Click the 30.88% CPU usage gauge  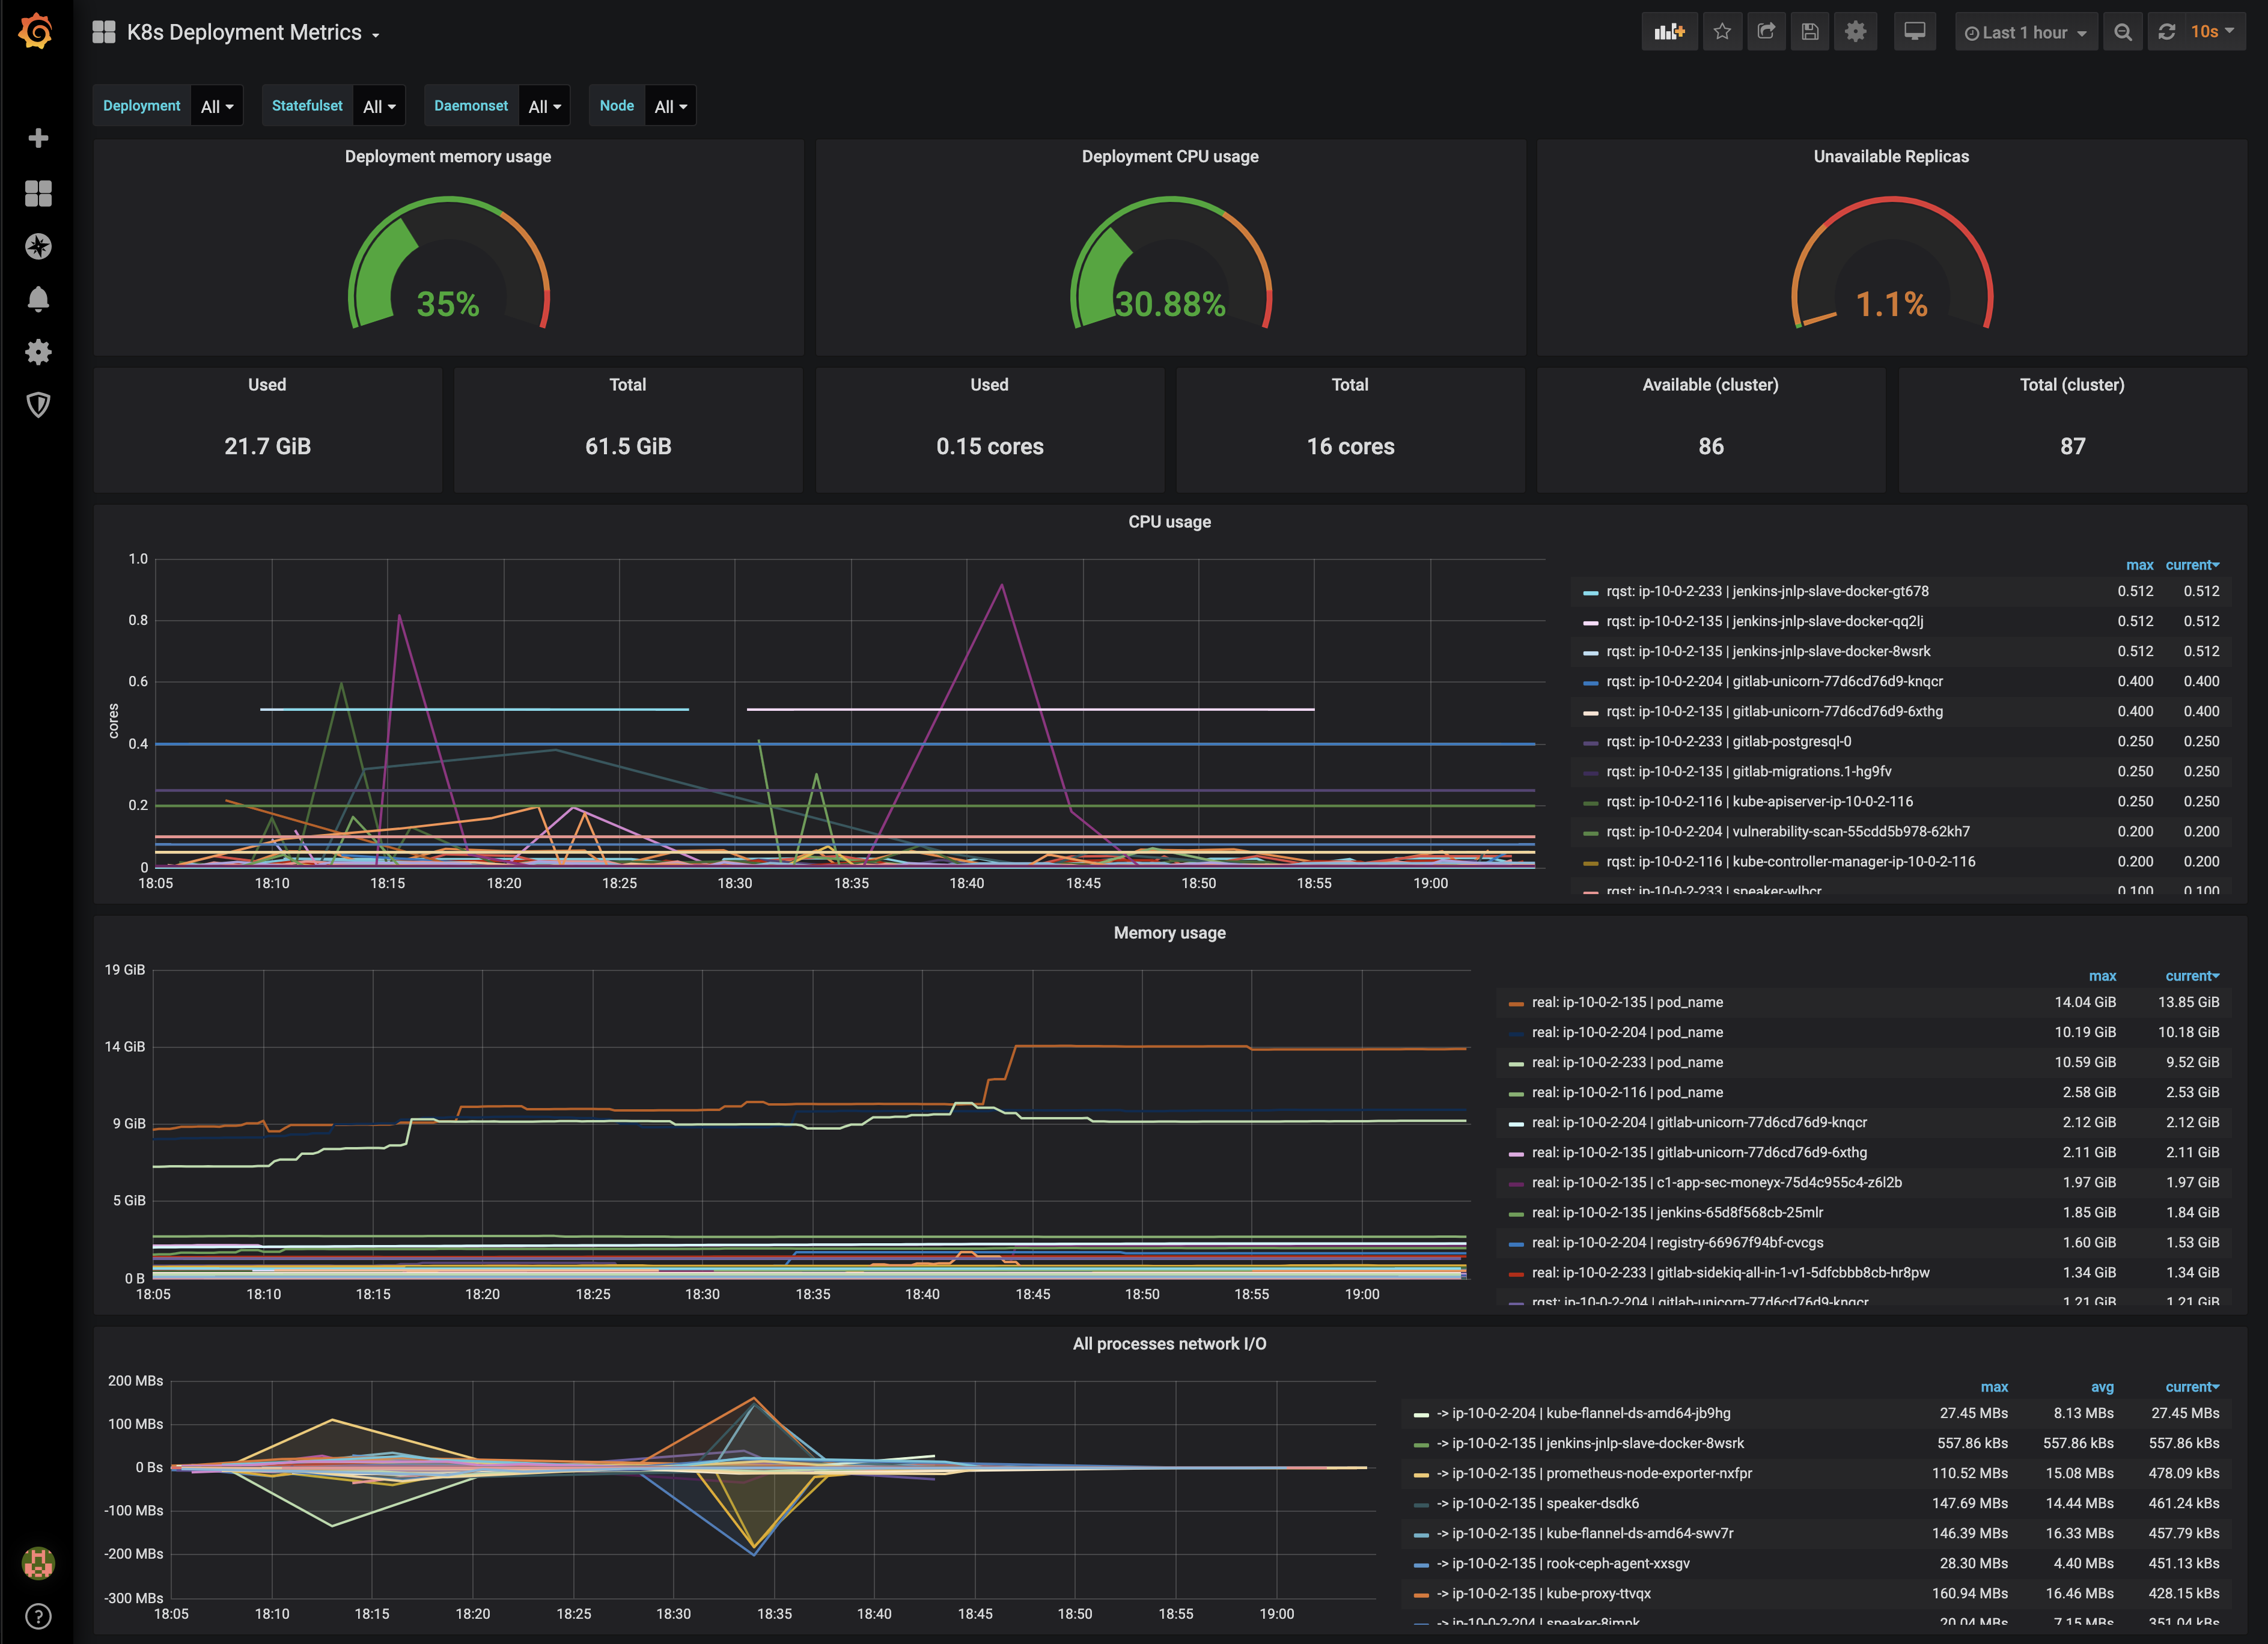pyautogui.click(x=1170, y=262)
